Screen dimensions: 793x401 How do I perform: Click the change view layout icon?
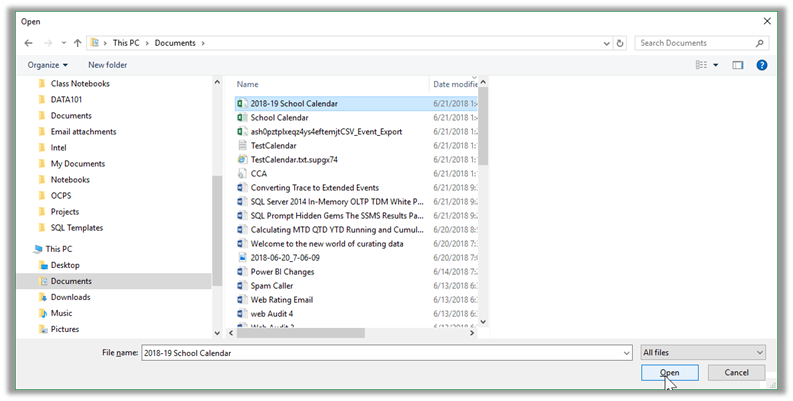[x=702, y=65]
